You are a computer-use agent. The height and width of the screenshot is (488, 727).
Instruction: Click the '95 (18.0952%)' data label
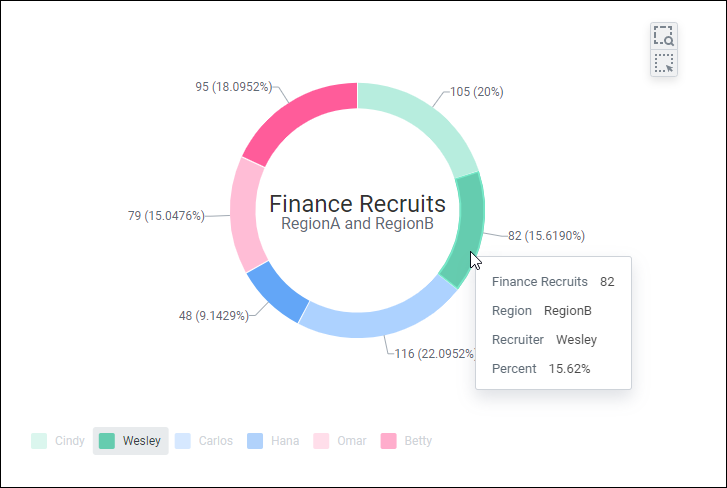pos(234,87)
